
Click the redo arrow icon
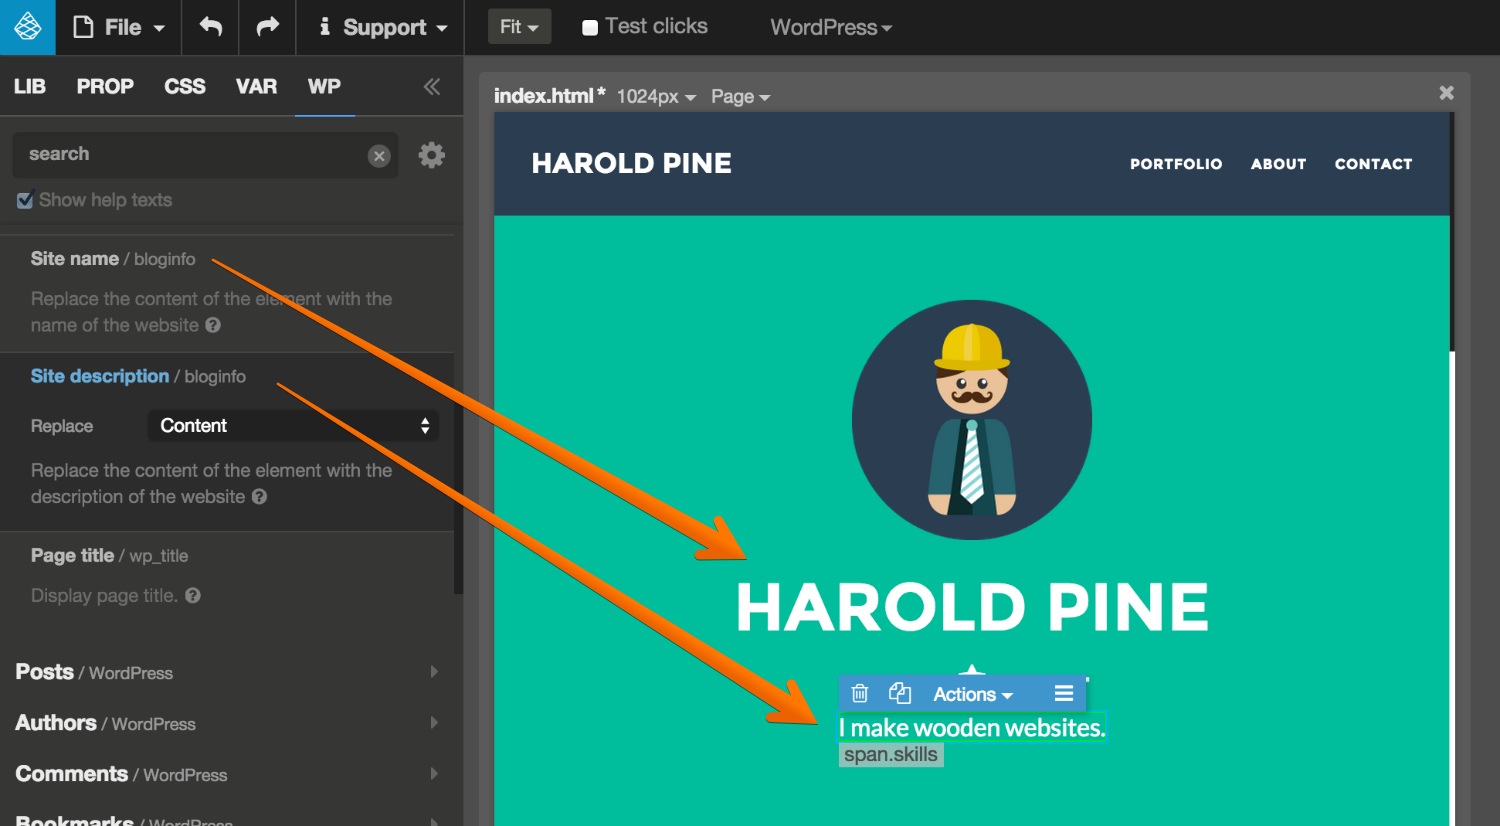(267, 27)
